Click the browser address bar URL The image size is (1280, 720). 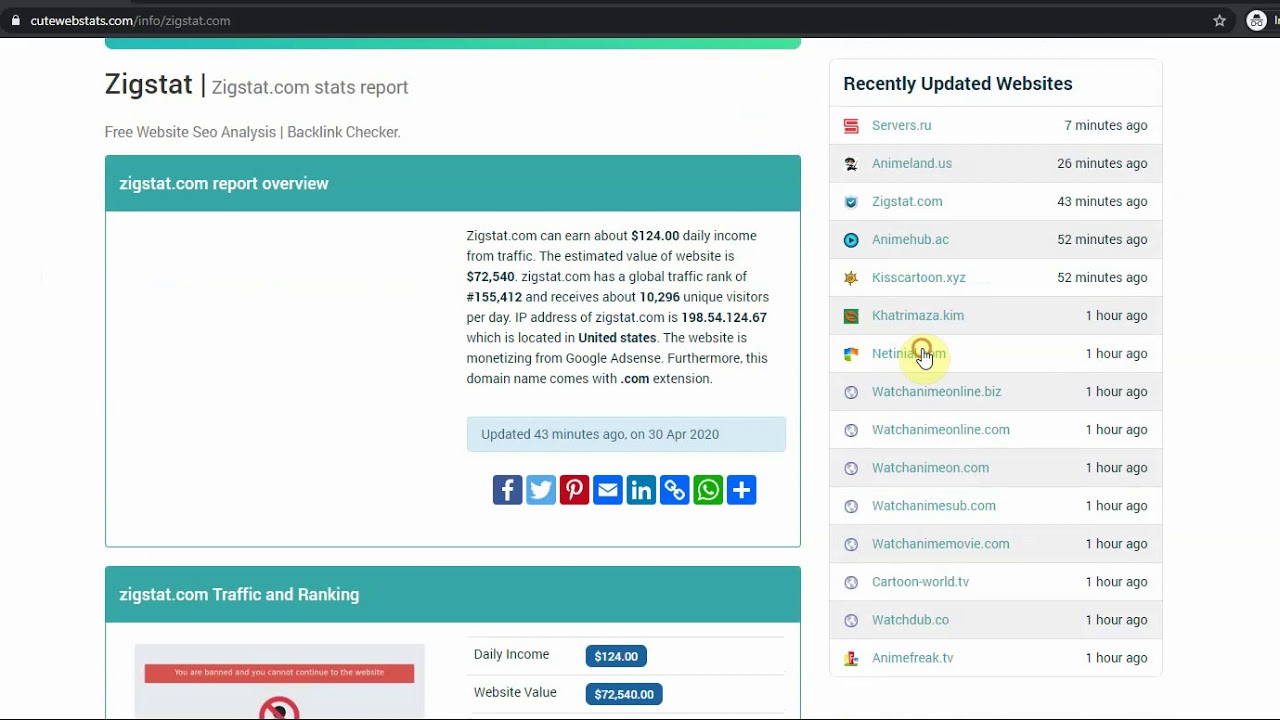tap(130, 20)
